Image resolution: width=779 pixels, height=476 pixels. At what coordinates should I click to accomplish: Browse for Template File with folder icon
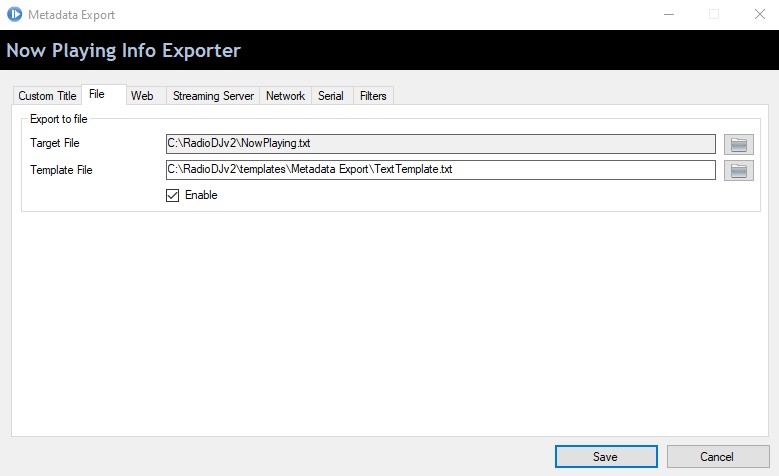(x=738, y=170)
